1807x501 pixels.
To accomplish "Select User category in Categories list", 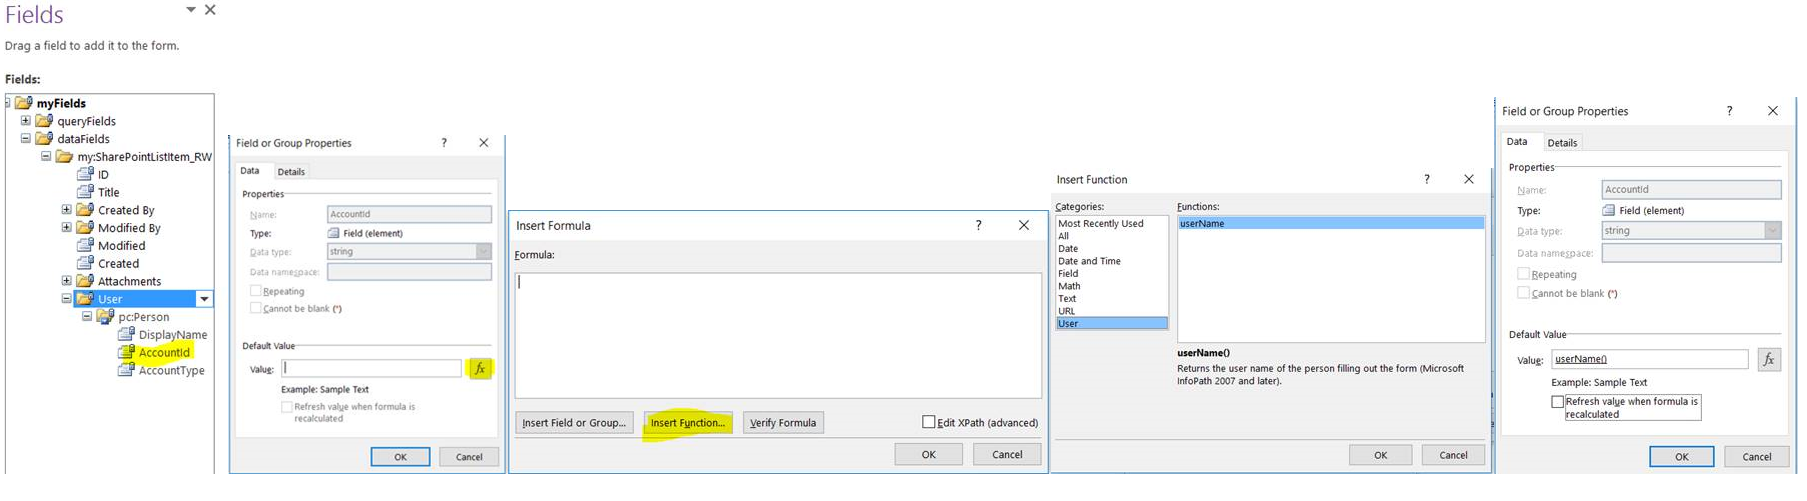I will point(1110,323).
